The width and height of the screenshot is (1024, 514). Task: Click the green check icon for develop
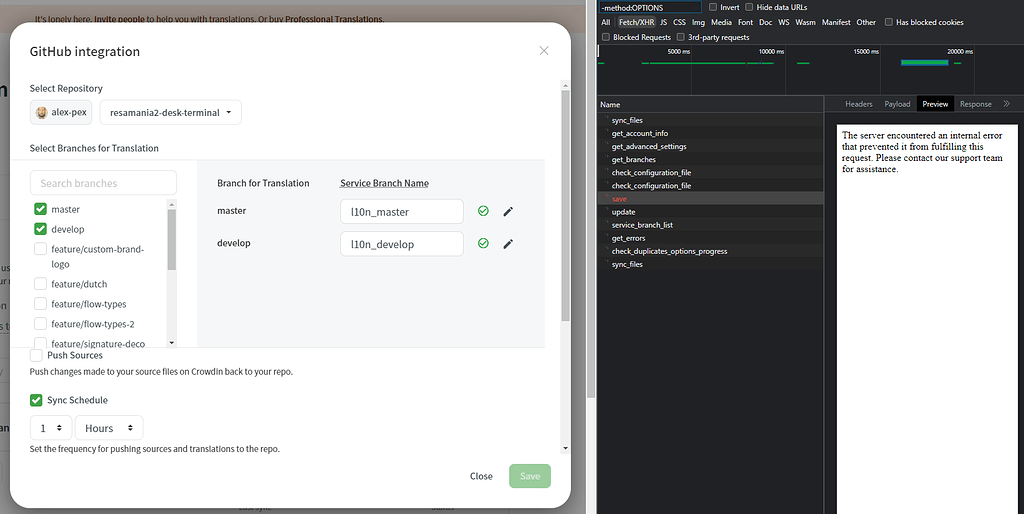coord(483,243)
